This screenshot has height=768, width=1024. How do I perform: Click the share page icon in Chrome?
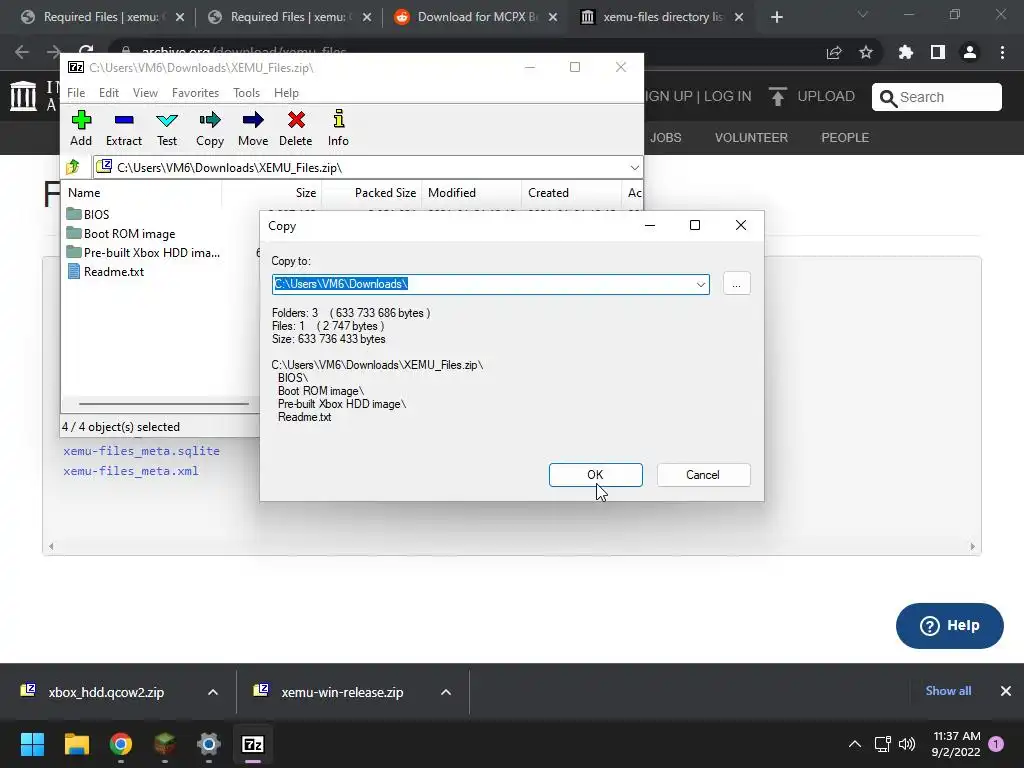tap(834, 52)
